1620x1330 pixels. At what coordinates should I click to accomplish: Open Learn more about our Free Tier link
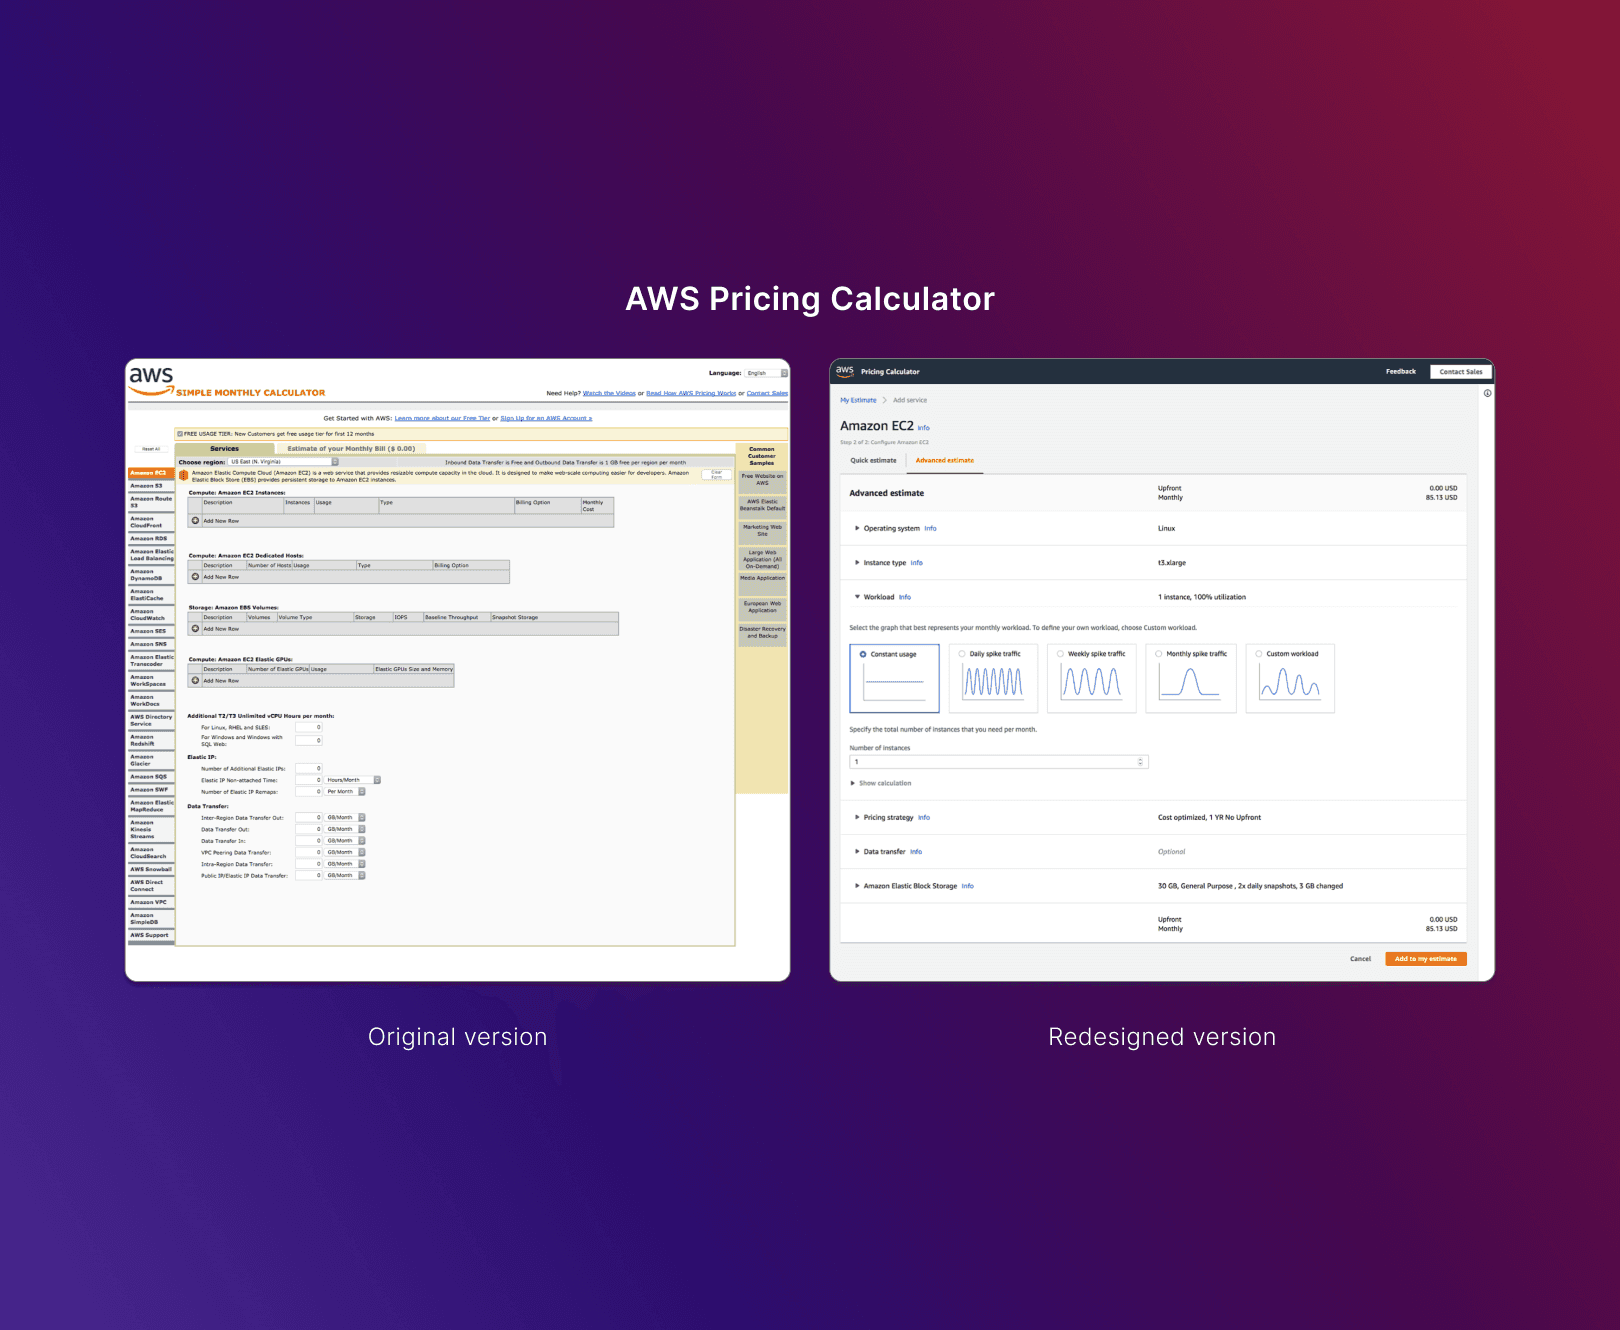pos(442,418)
